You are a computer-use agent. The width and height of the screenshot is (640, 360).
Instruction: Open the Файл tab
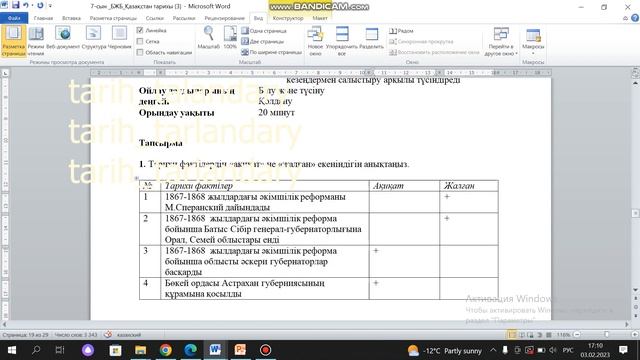[x=14, y=18]
